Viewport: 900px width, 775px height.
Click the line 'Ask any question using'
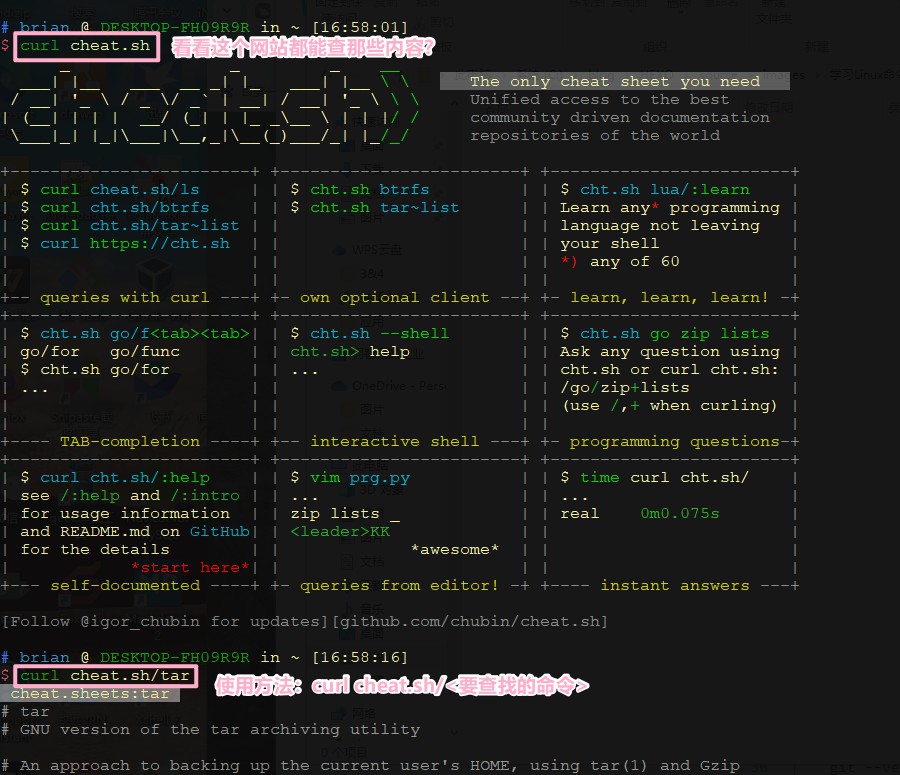click(670, 351)
